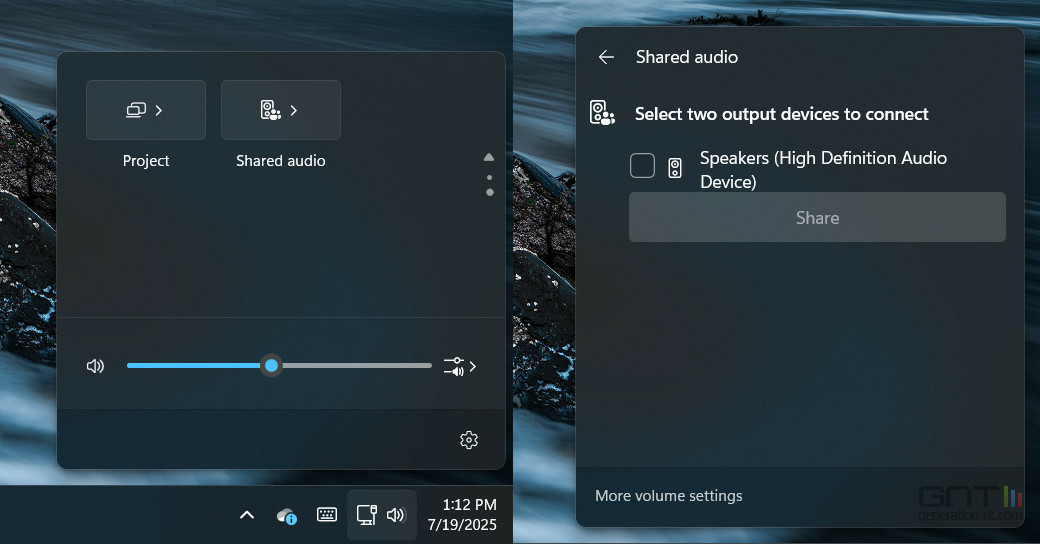Click the Shared audio header icon
The image size is (1040, 544).
coord(602,113)
